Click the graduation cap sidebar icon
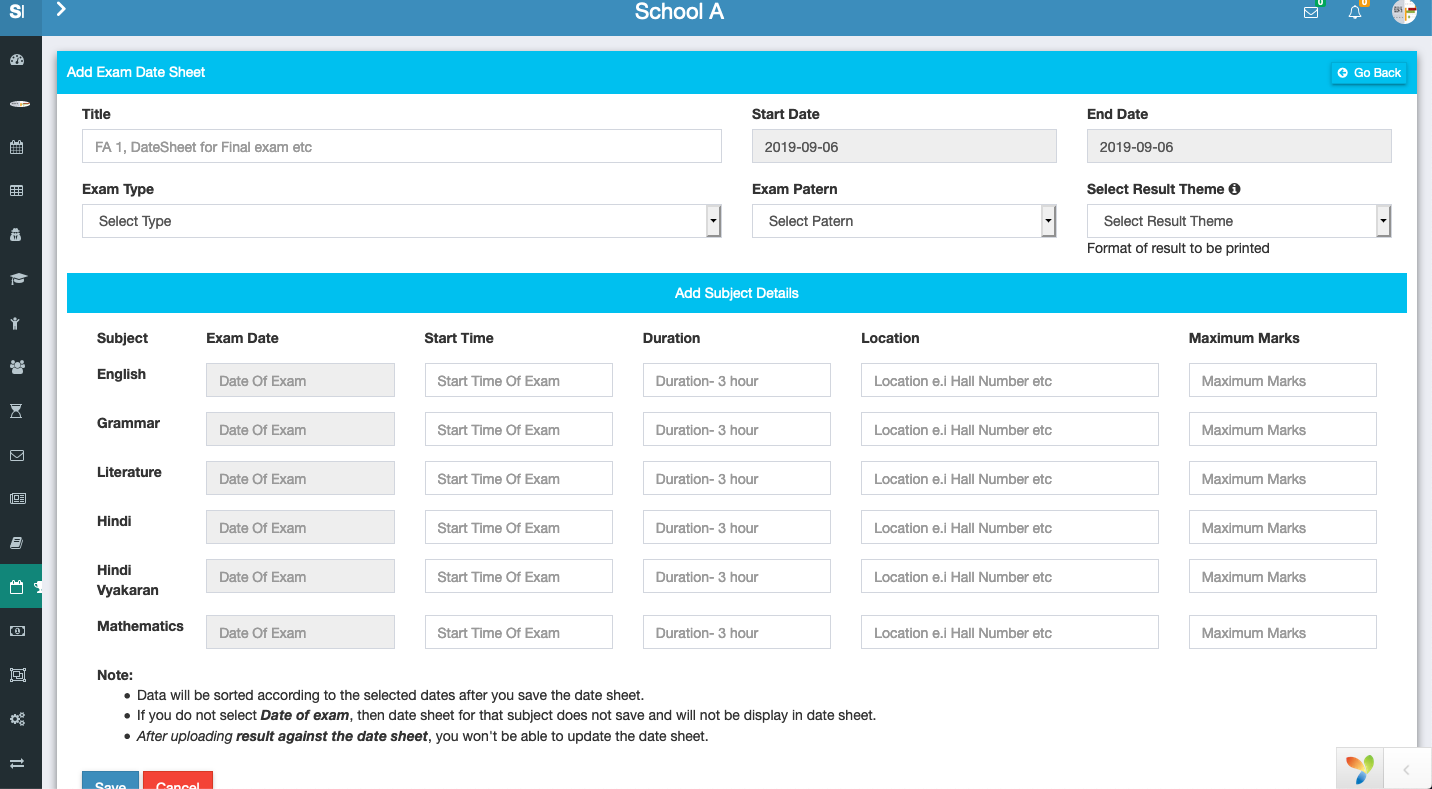Screen dimensions: 1432x789 pos(17,279)
